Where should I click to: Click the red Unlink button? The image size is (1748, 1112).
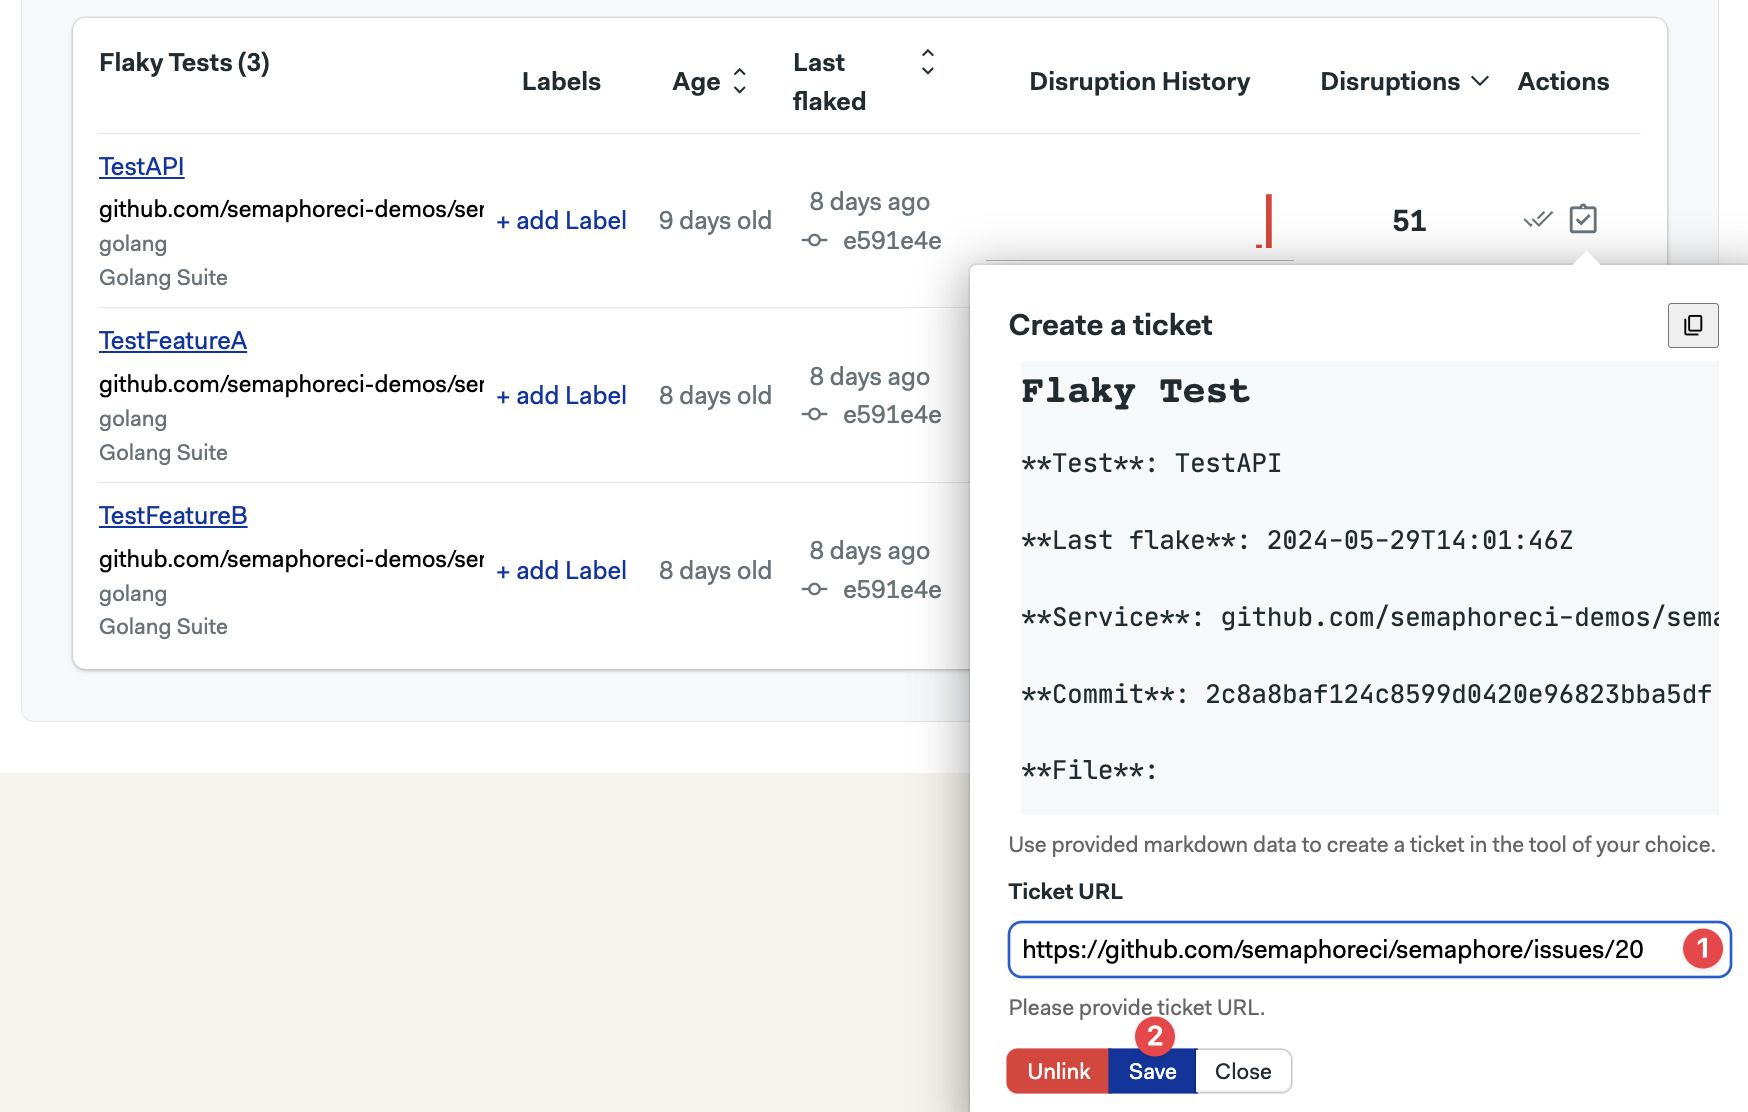point(1058,1071)
